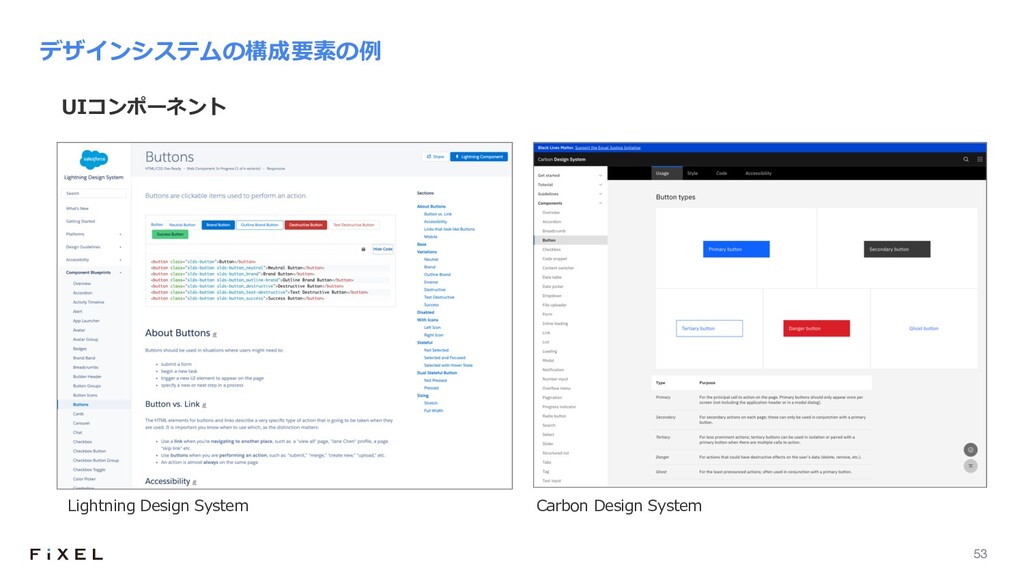Open Activity Timeline in Lightning sidebar

(x=88, y=302)
